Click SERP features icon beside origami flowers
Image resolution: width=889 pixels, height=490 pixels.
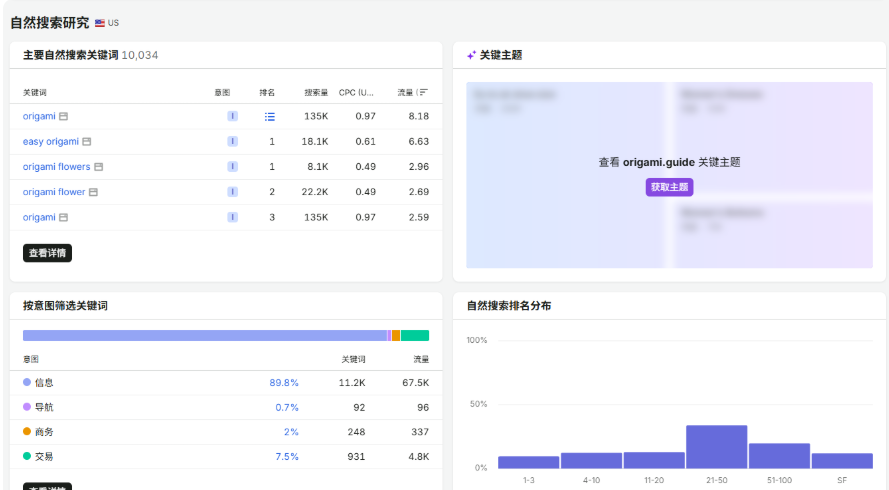pyautogui.click(x=99, y=167)
